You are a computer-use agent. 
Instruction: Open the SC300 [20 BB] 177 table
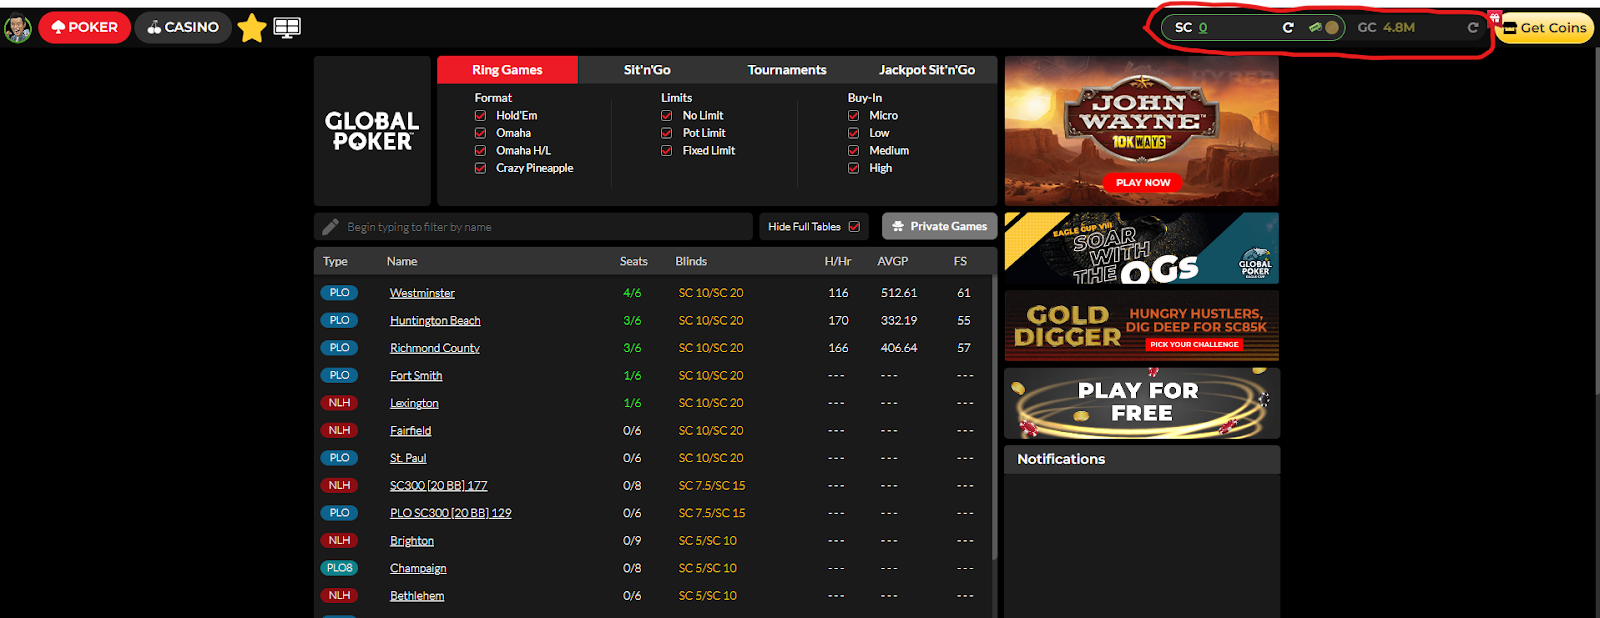click(x=438, y=486)
